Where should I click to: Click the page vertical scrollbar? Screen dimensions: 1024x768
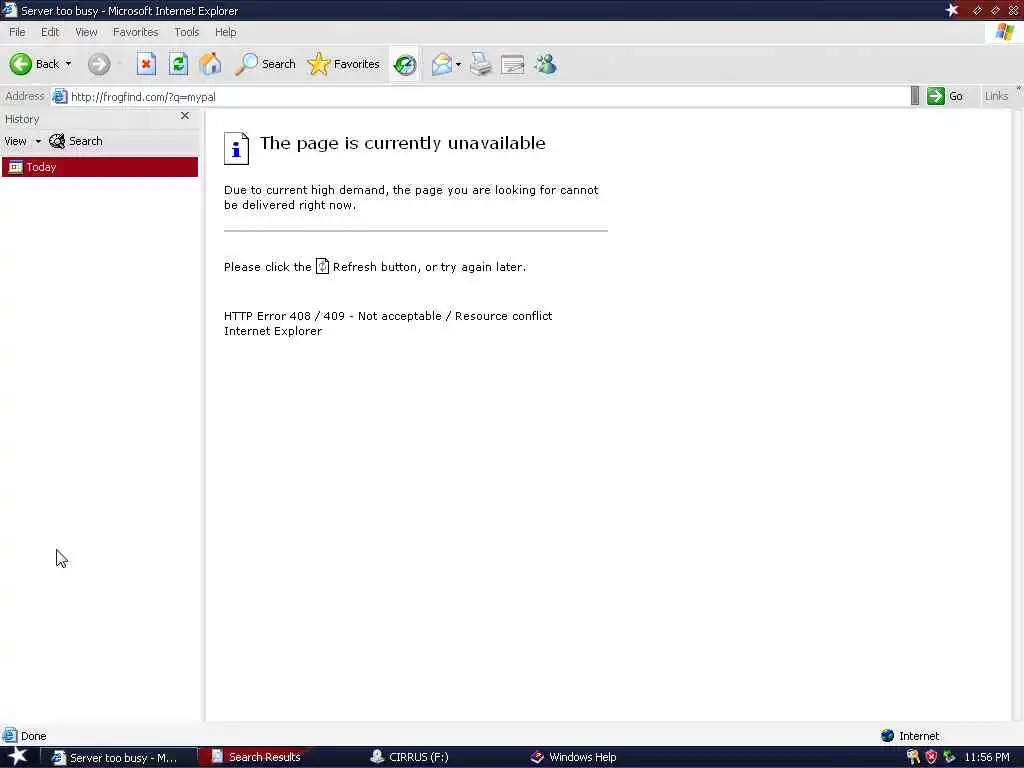[1017, 415]
